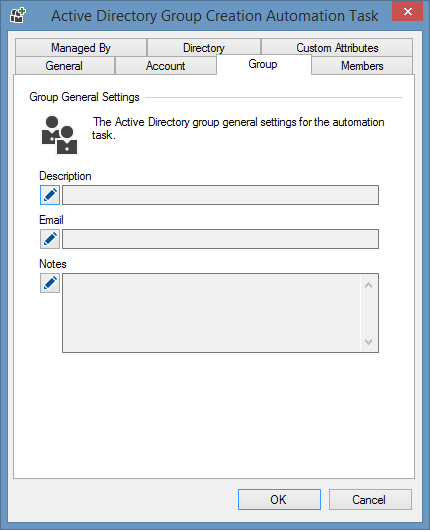430x530 pixels.
Task: Click the Email text field
Action: [220, 239]
